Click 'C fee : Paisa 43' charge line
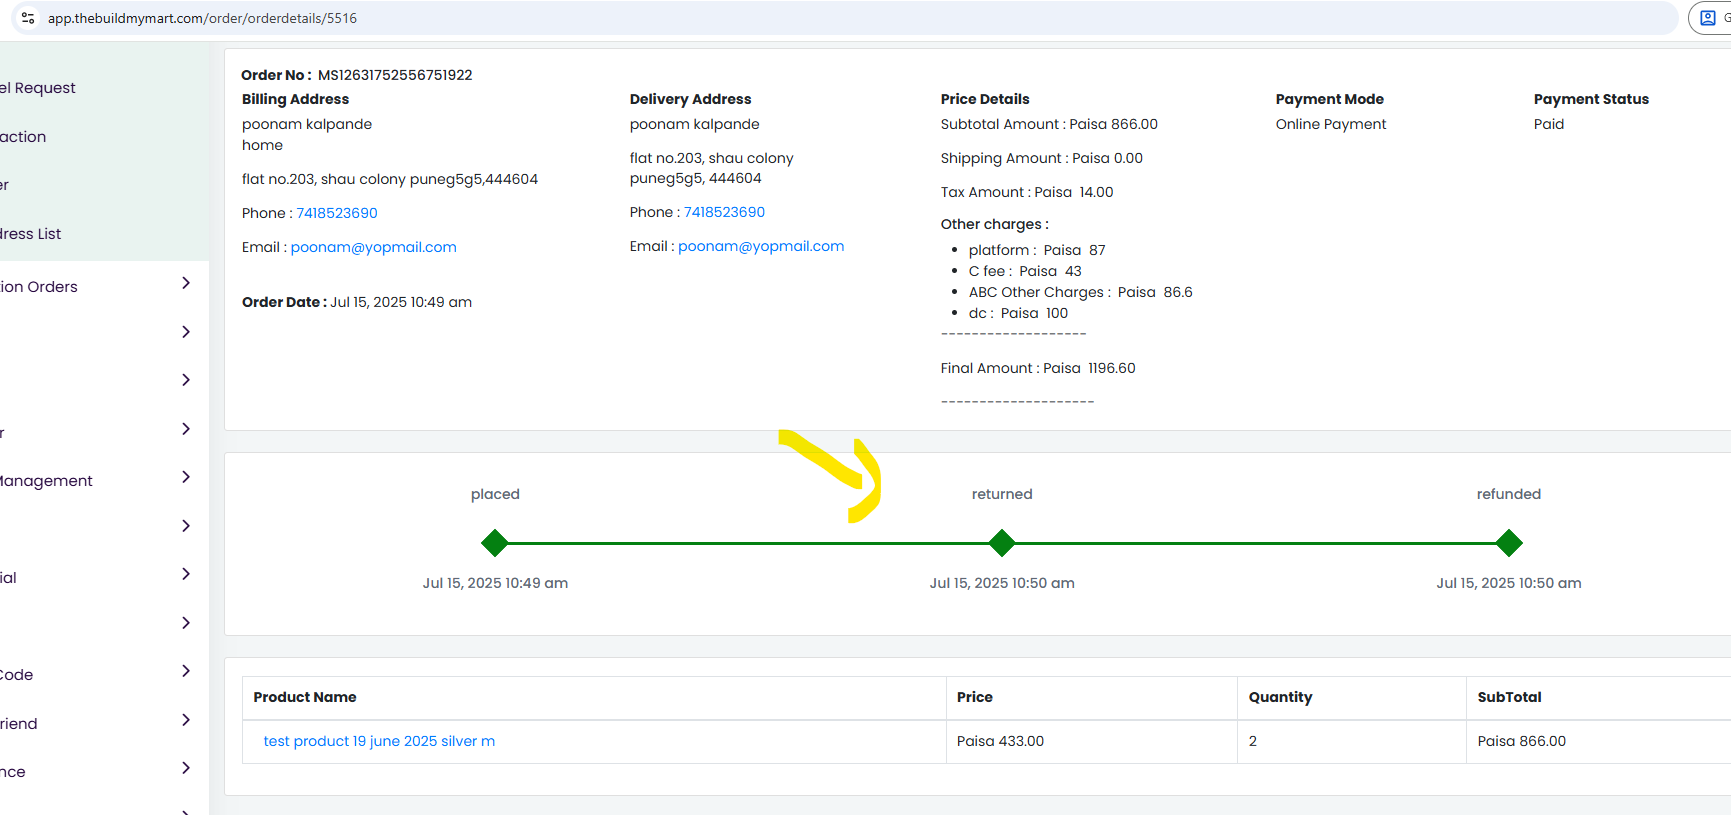Screen dimensions: 1731x815 coord(1025,271)
